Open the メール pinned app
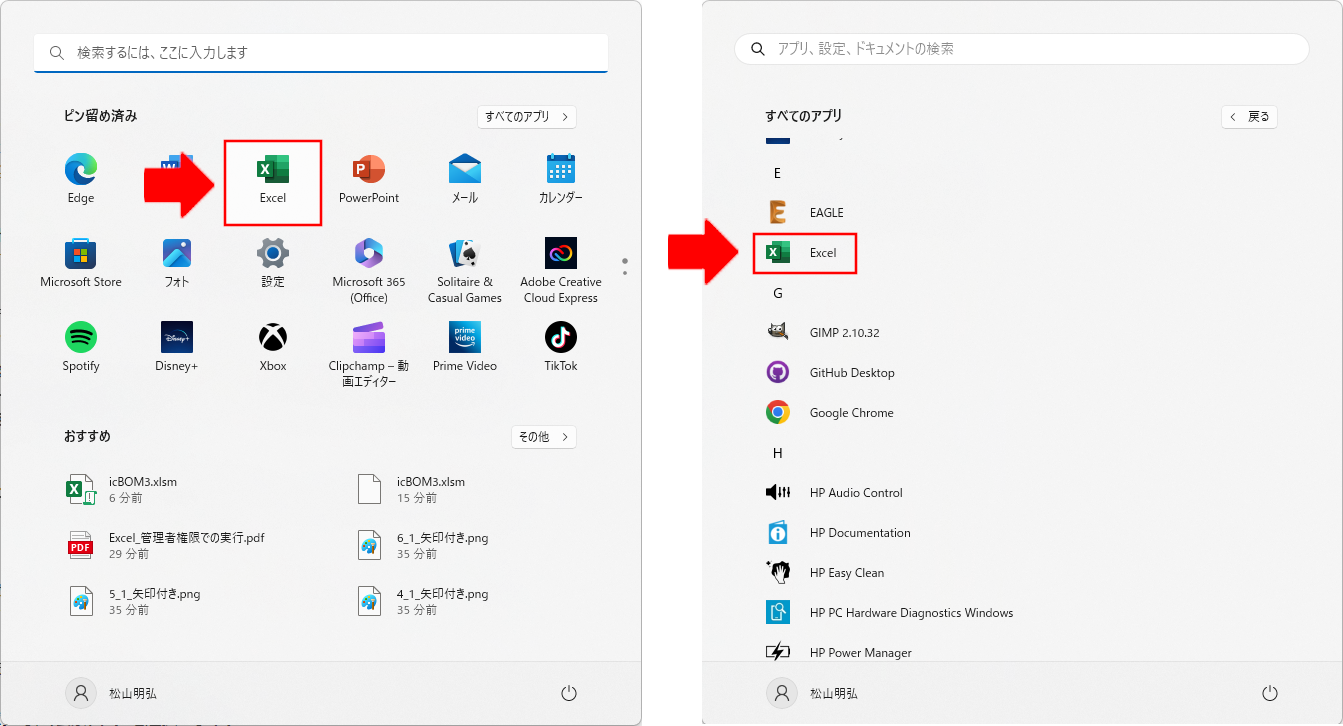 click(x=465, y=179)
